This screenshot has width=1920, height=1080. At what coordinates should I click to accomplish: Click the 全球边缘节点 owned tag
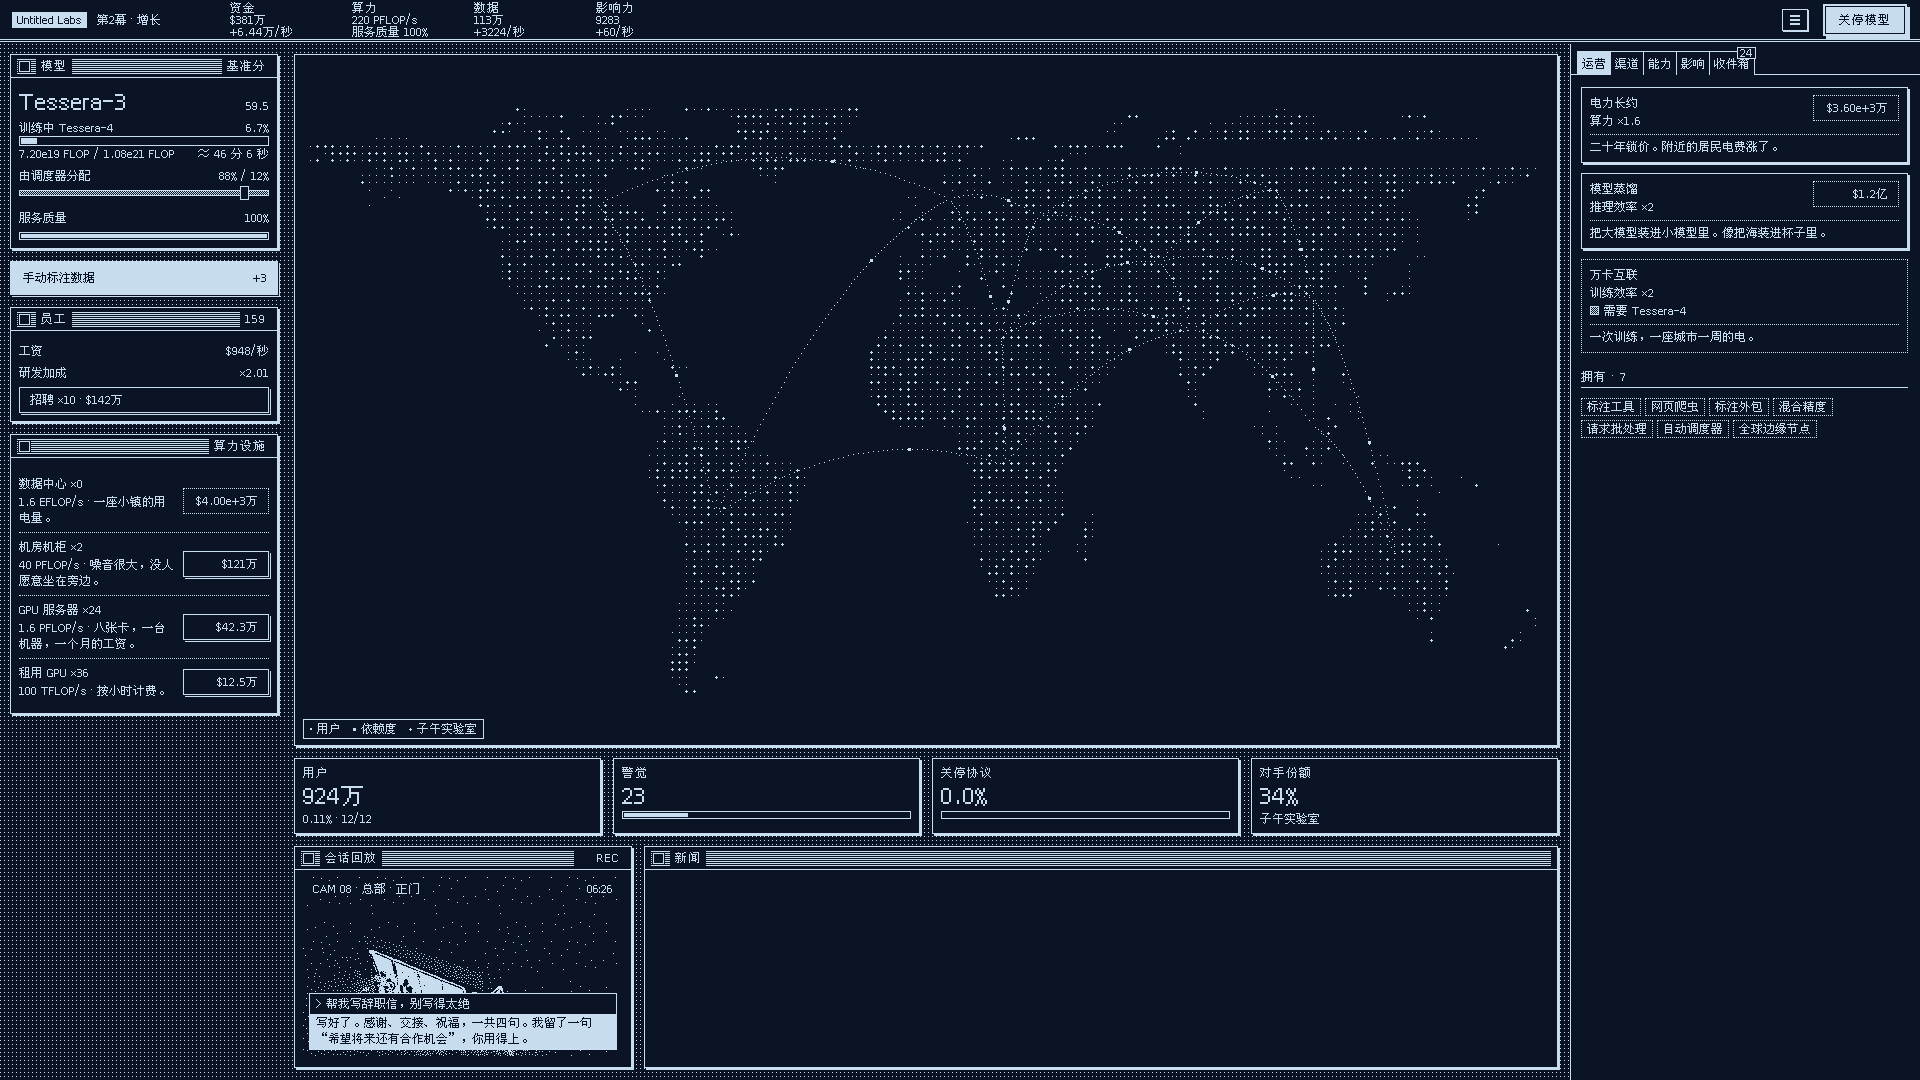click(1775, 429)
